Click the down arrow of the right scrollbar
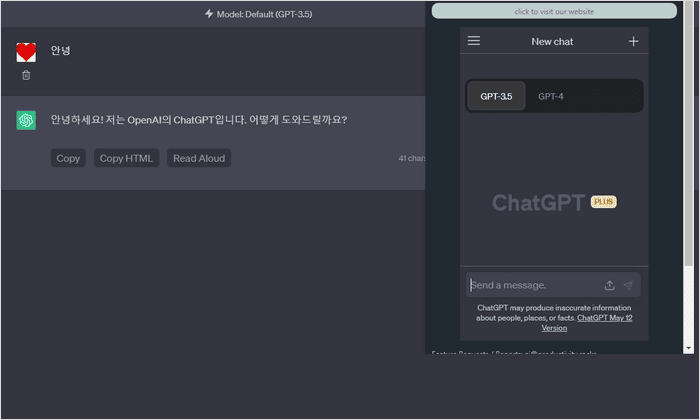The width and height of the screenshot is (700, 420). (688, 348)
